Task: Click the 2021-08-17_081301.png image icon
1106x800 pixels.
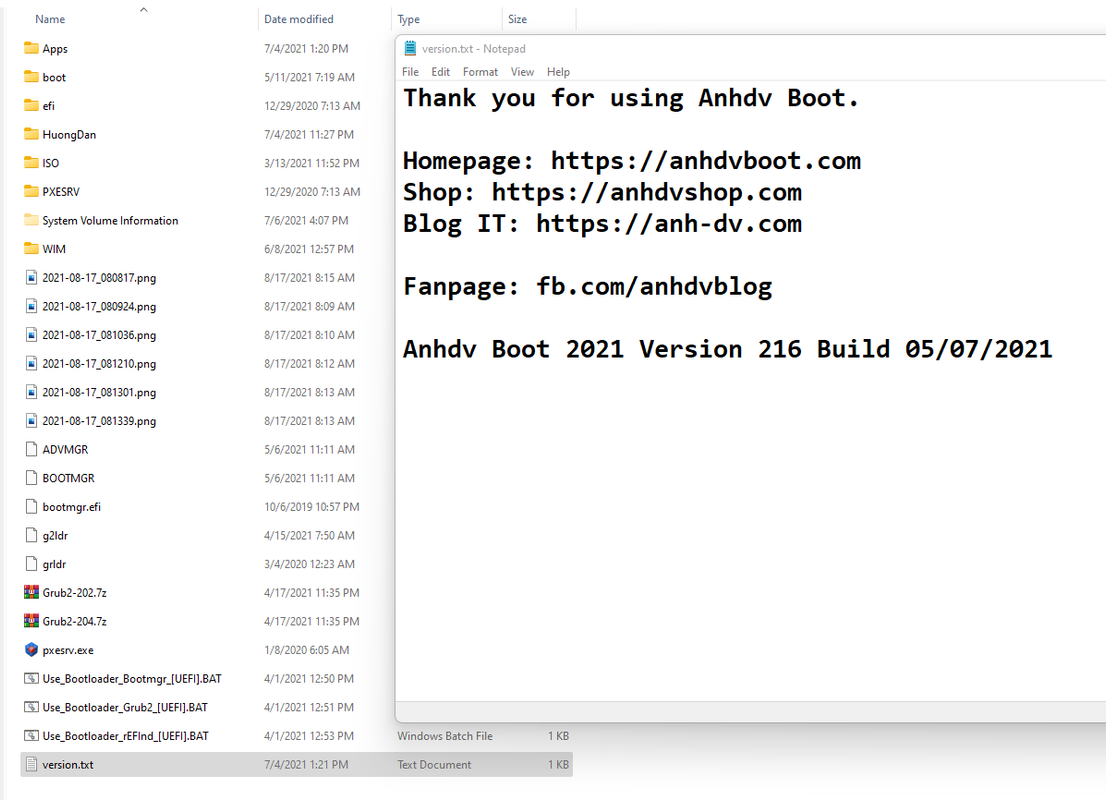Action: 31,392
